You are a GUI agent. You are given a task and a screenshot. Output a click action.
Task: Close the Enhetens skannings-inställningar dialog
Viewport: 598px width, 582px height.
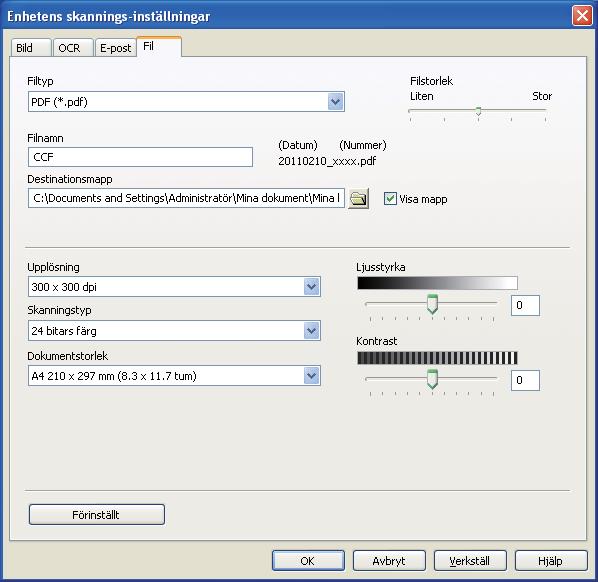click(582, 16)
